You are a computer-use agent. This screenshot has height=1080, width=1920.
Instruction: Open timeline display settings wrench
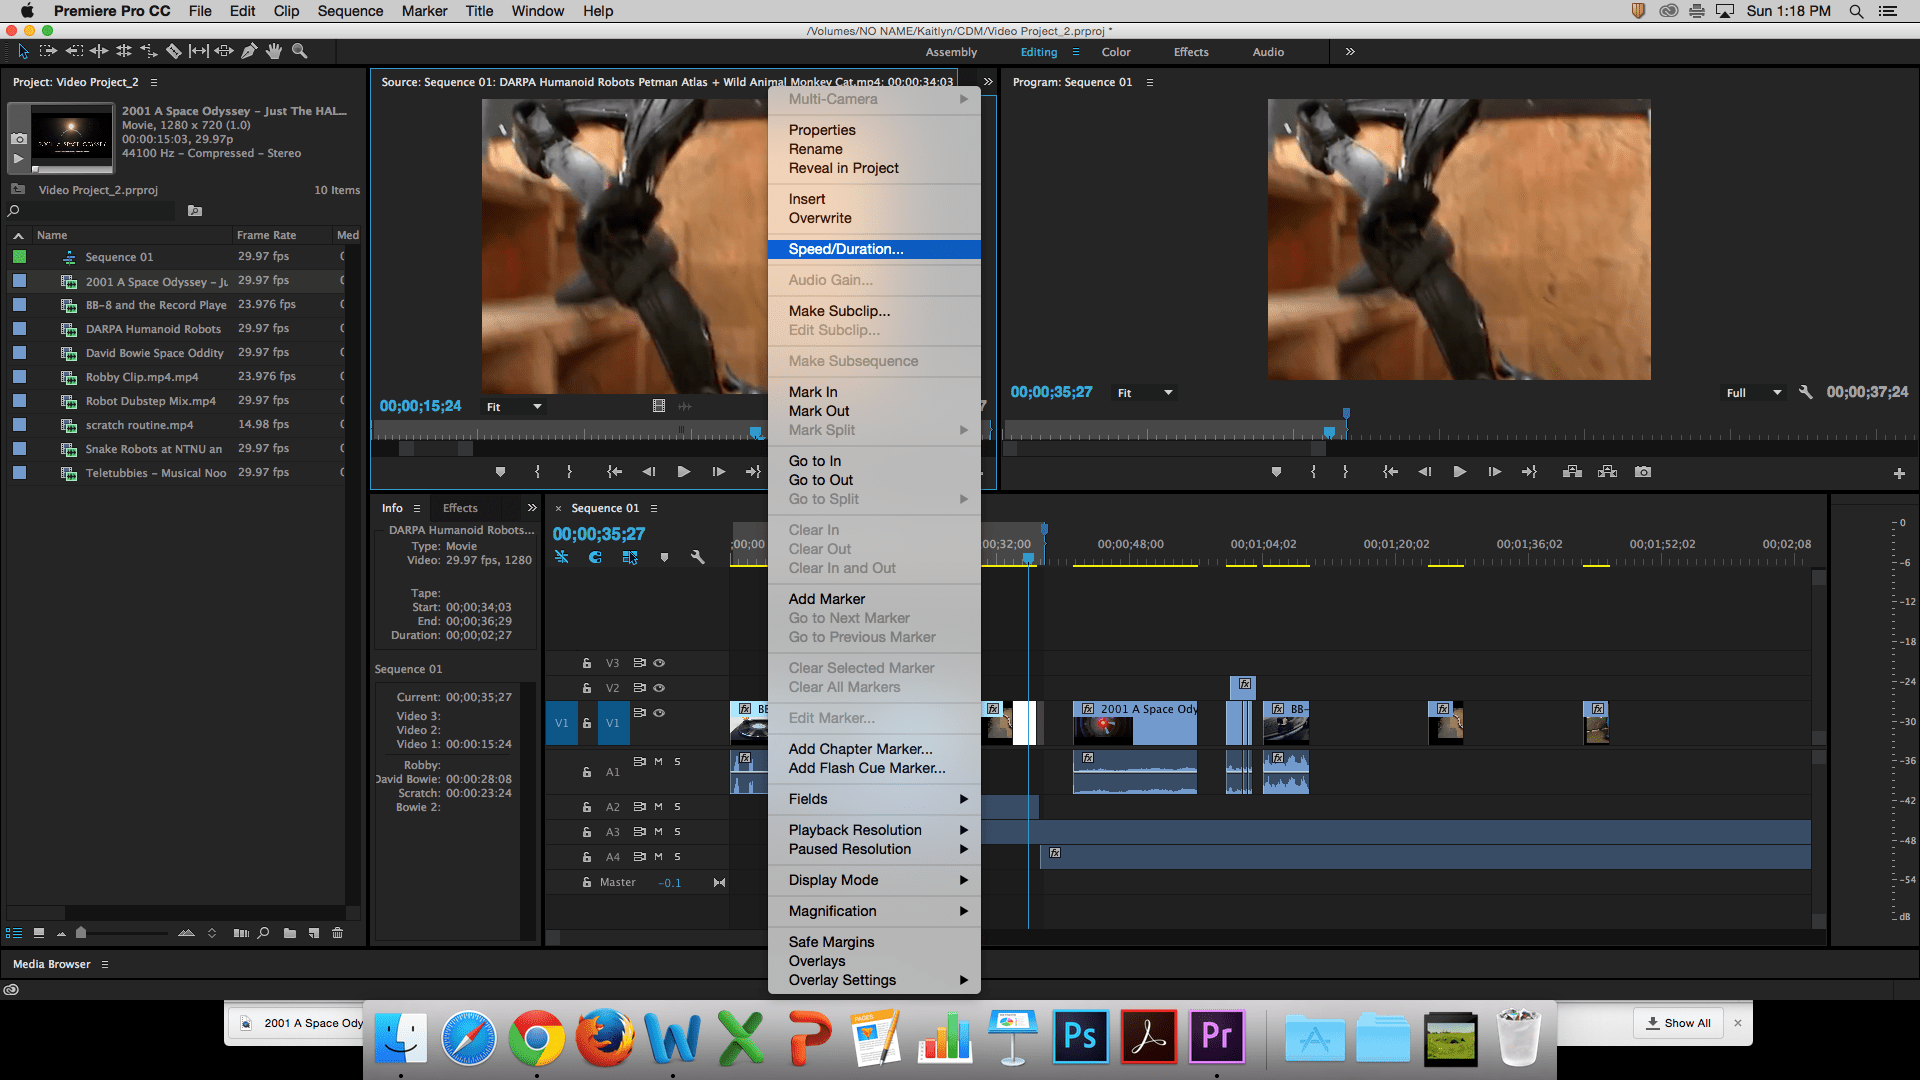pos(698,558)
